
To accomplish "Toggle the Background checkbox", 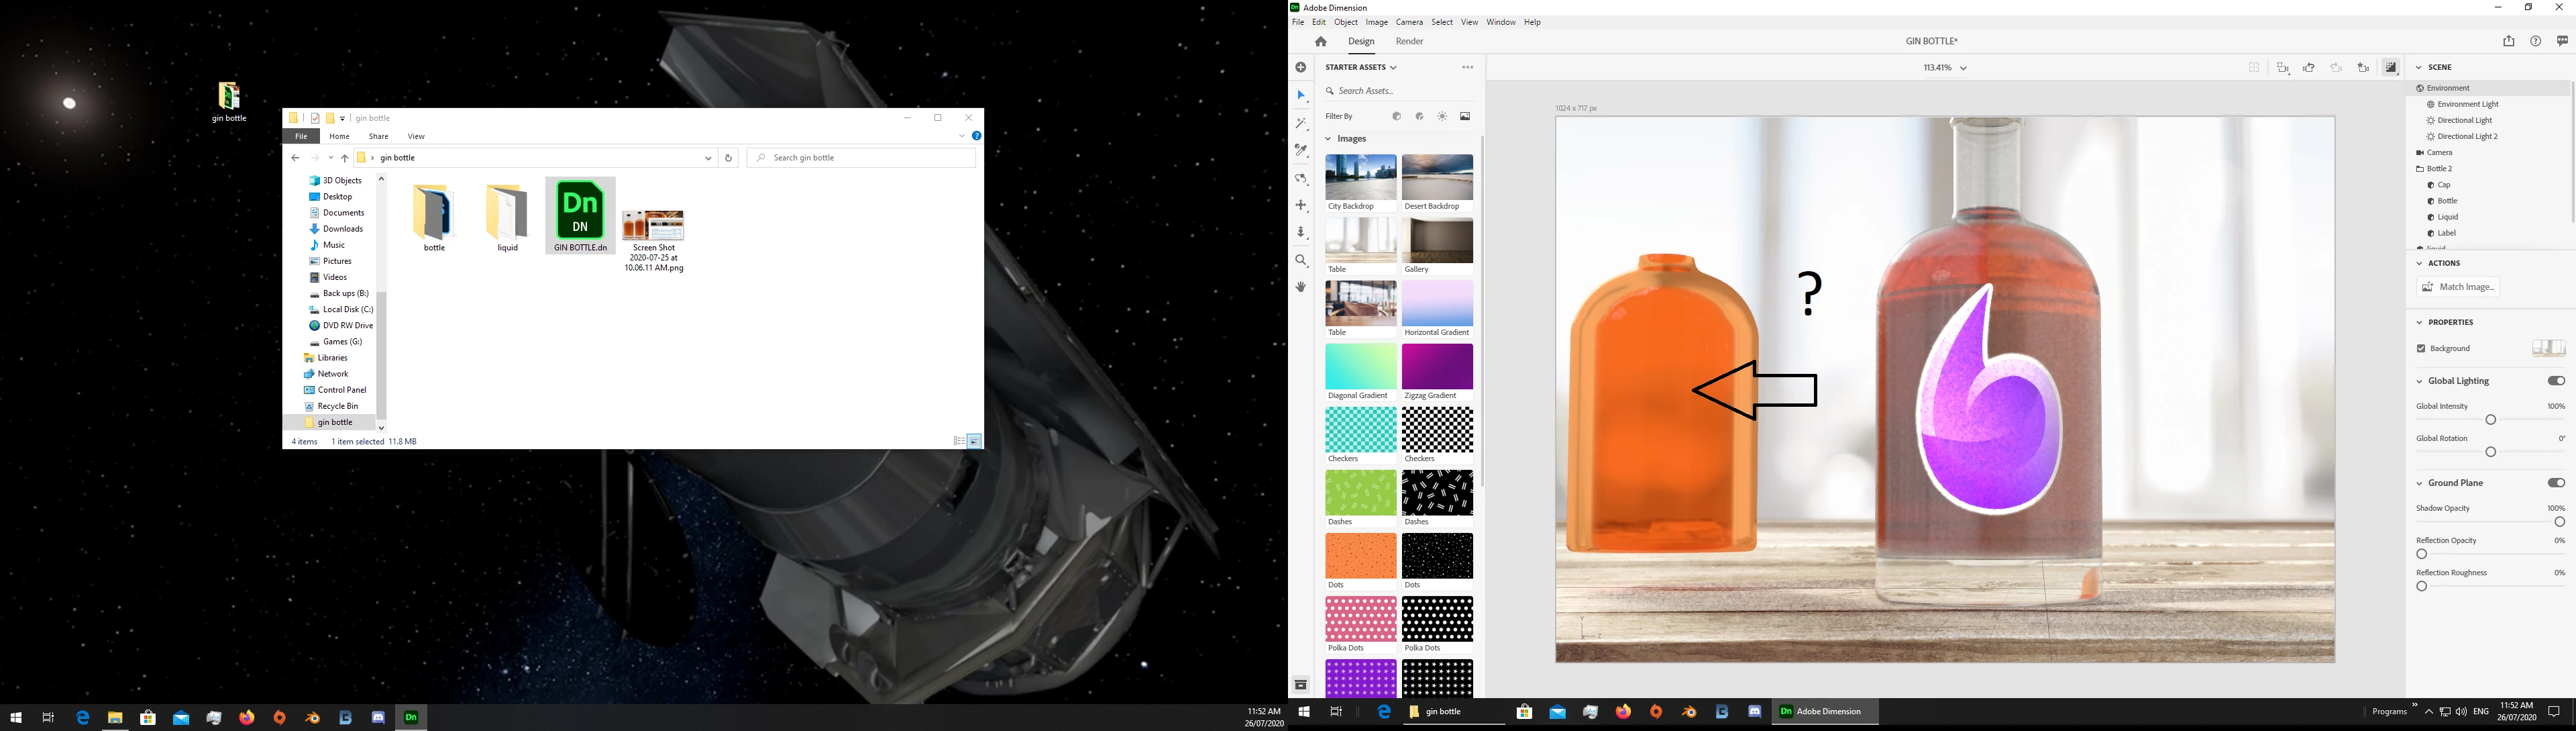I will click(2421, 349).
